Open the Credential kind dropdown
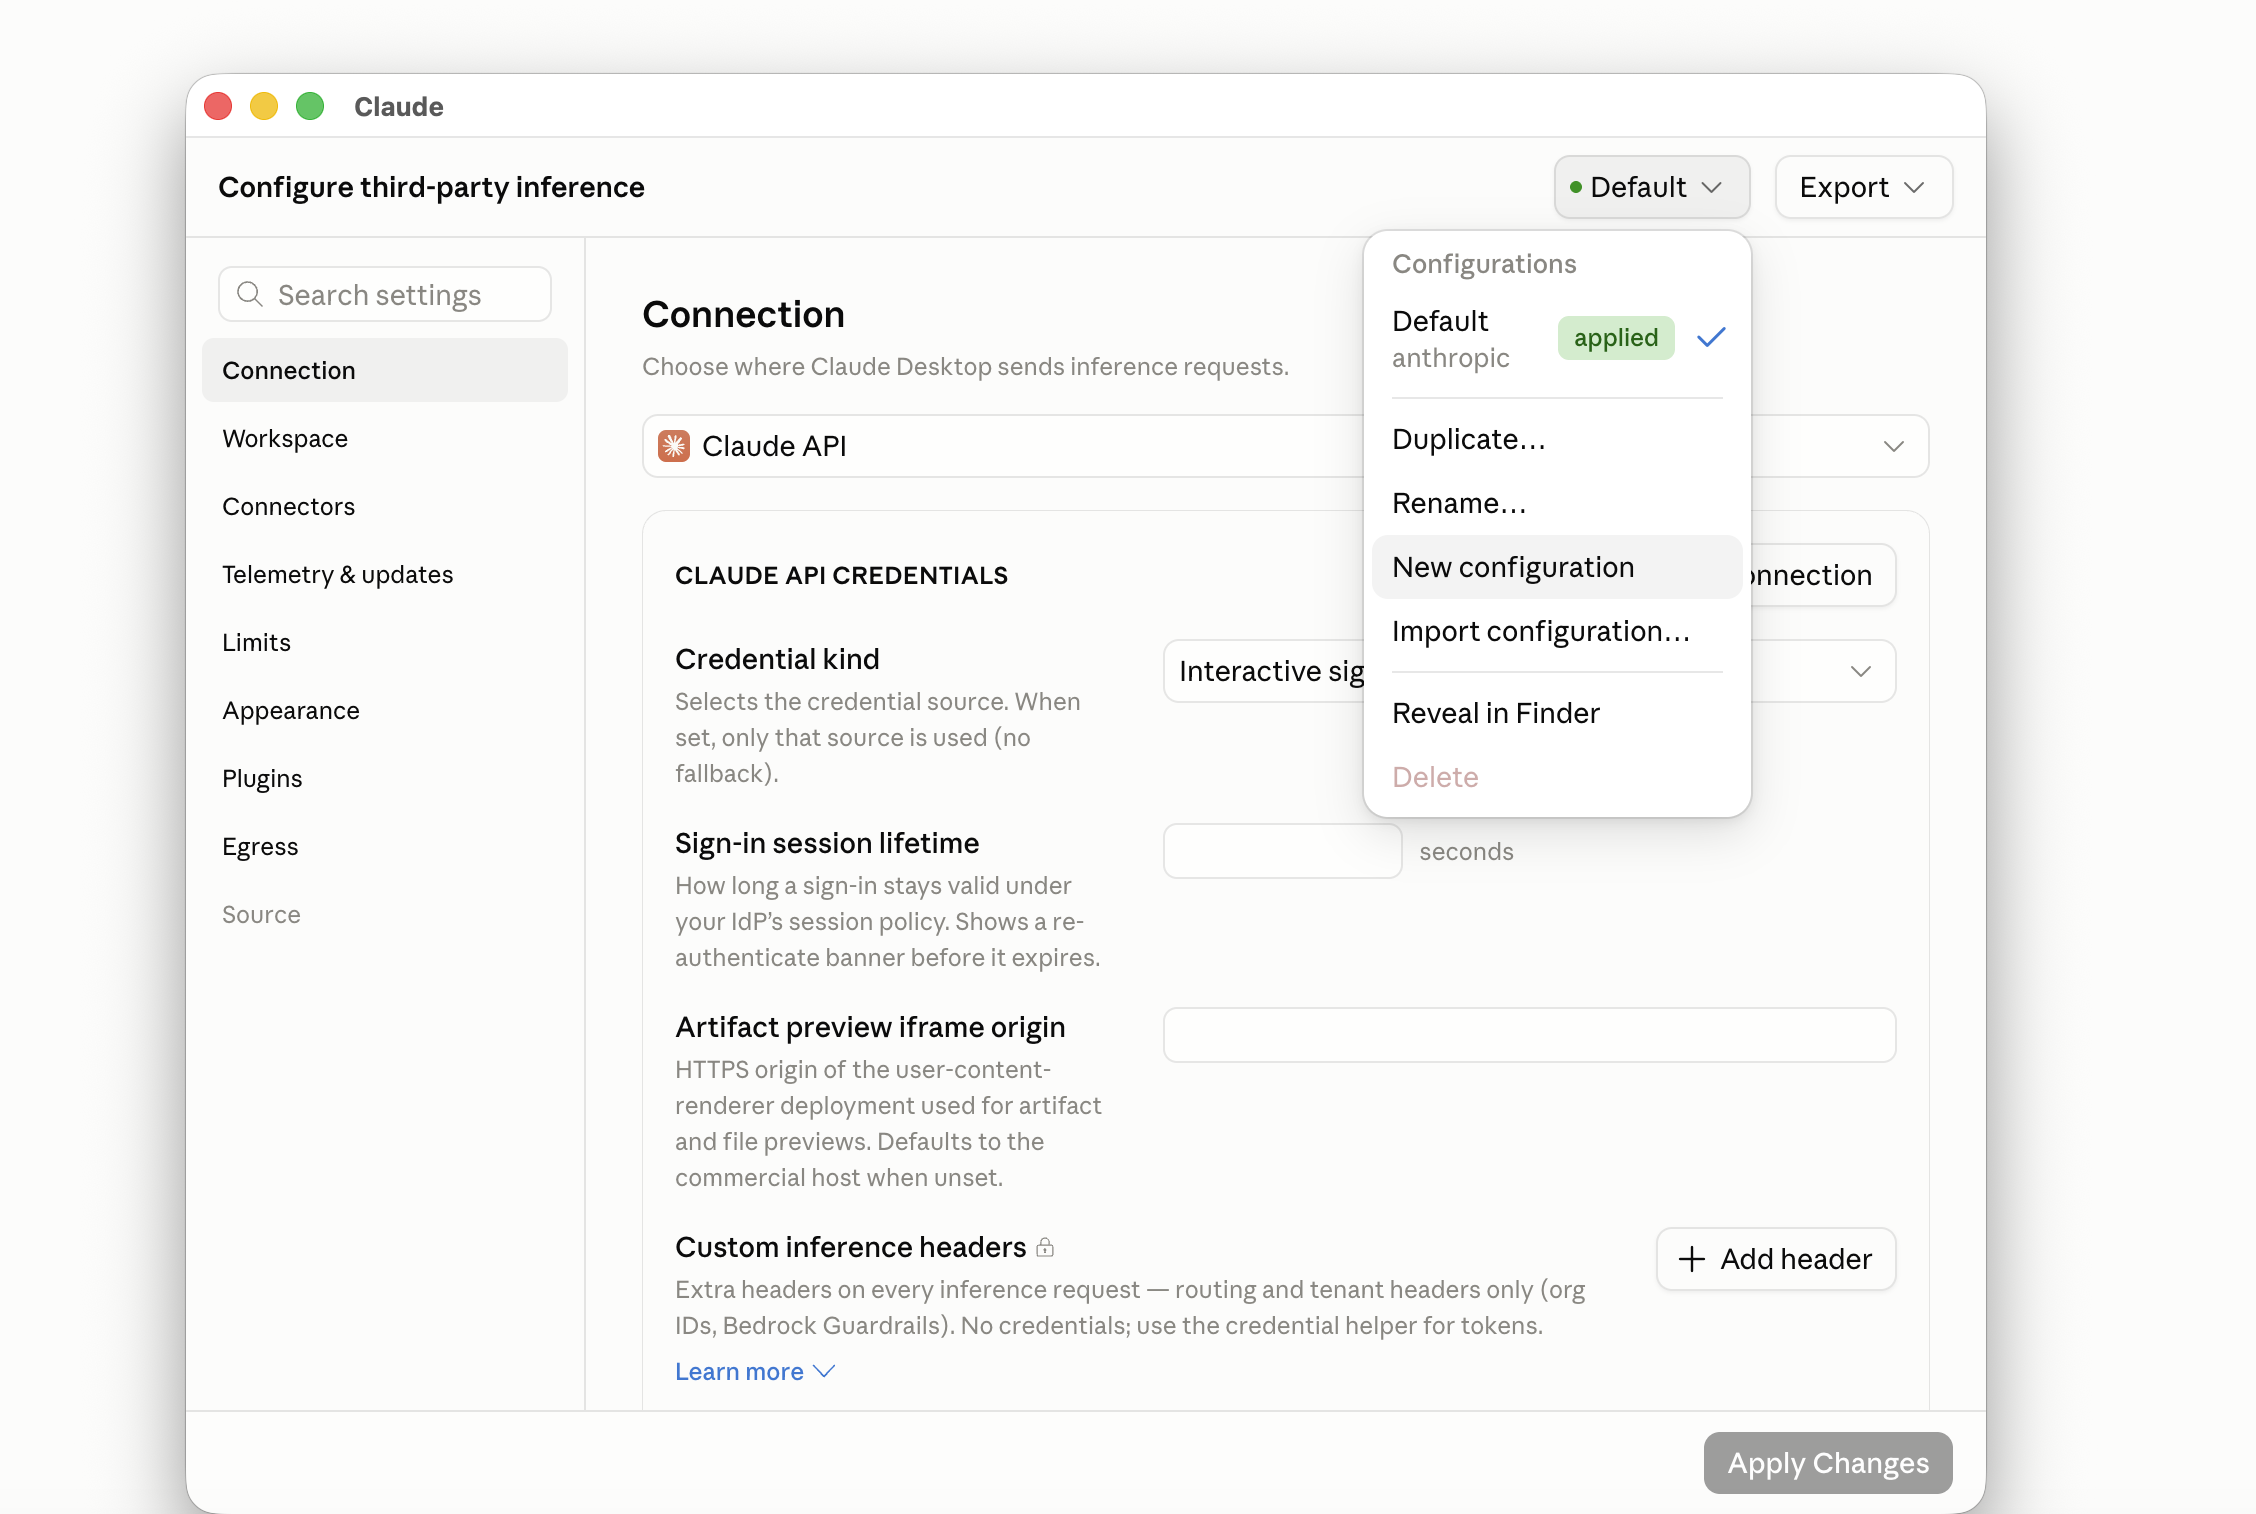 [x=1529, y=671]
